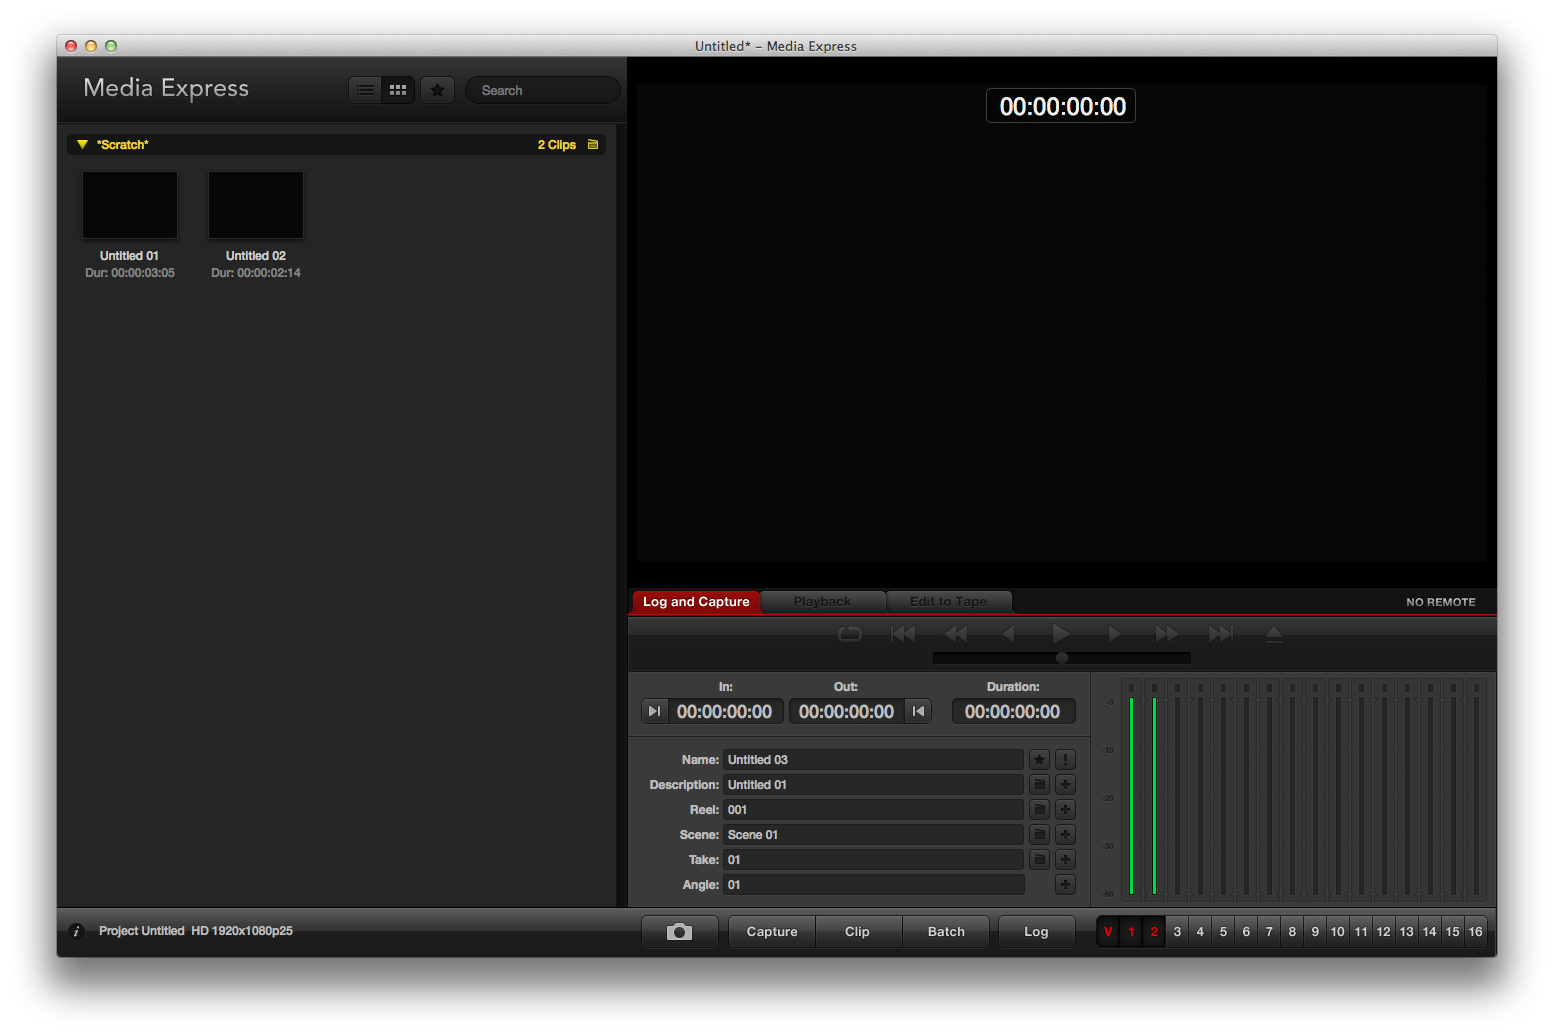Switch to the Edit to Tape tab
This screenshot has height=1036, width=1554.
(x=948, y=602)
